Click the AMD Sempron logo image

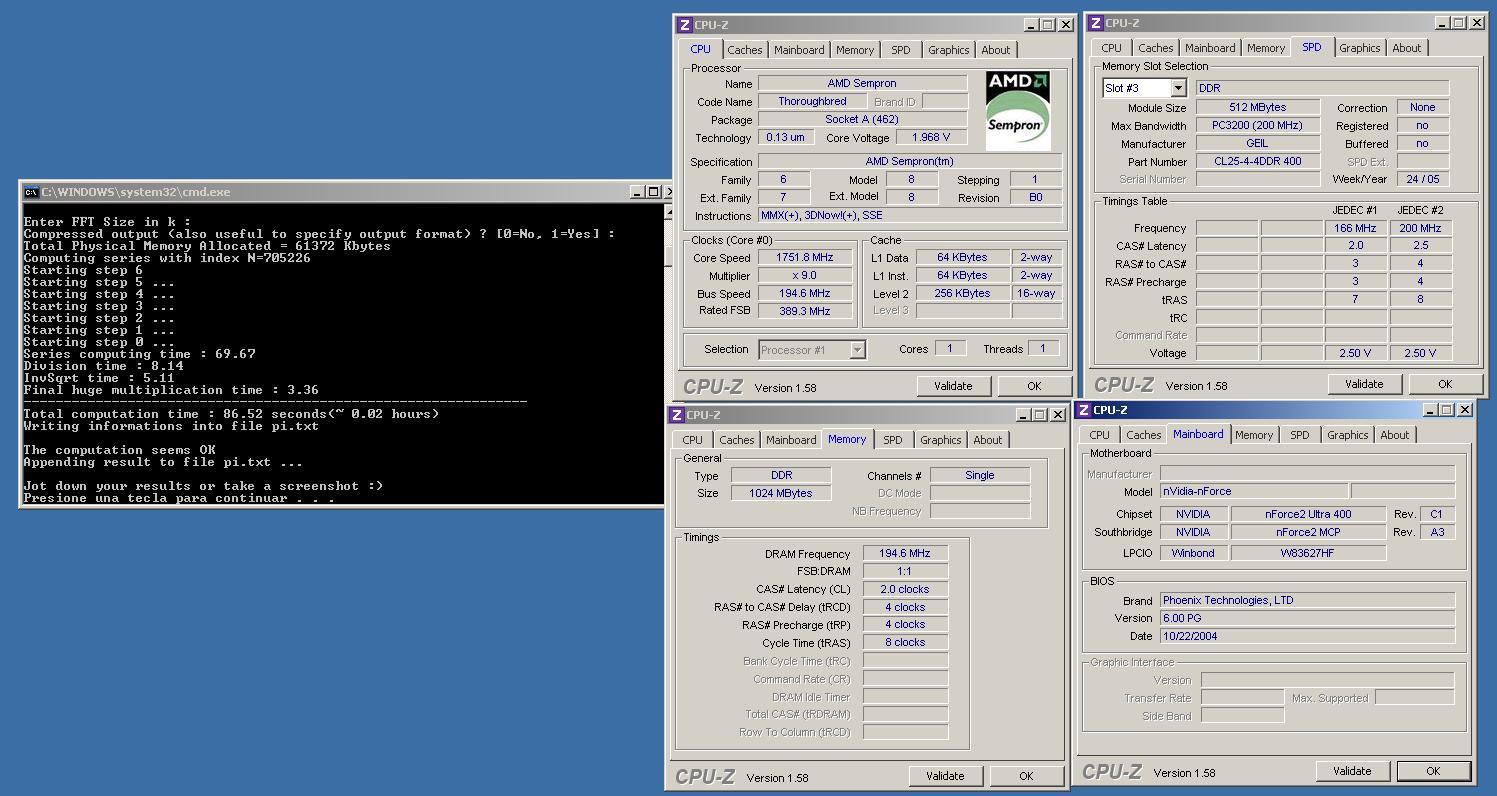(1018, 110)
